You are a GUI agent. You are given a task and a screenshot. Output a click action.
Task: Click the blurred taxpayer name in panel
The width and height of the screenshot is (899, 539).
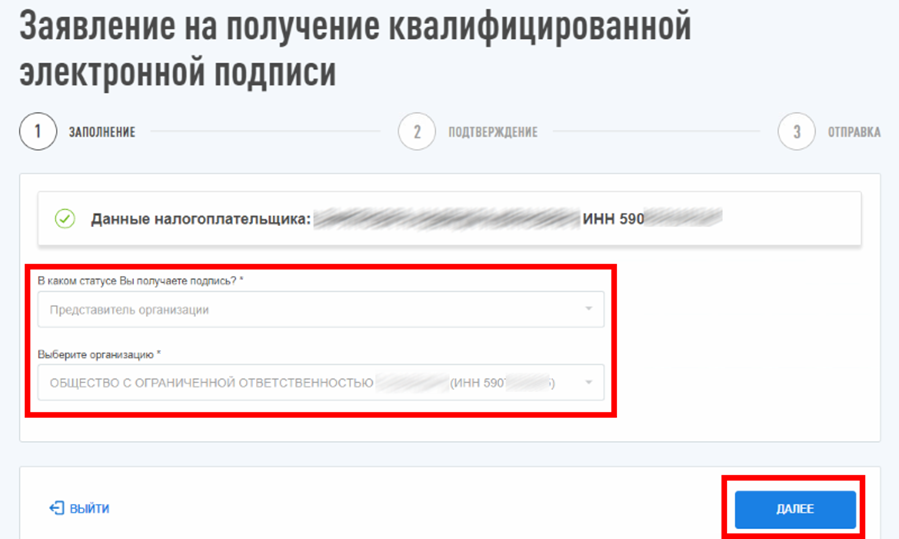(447, 218)
